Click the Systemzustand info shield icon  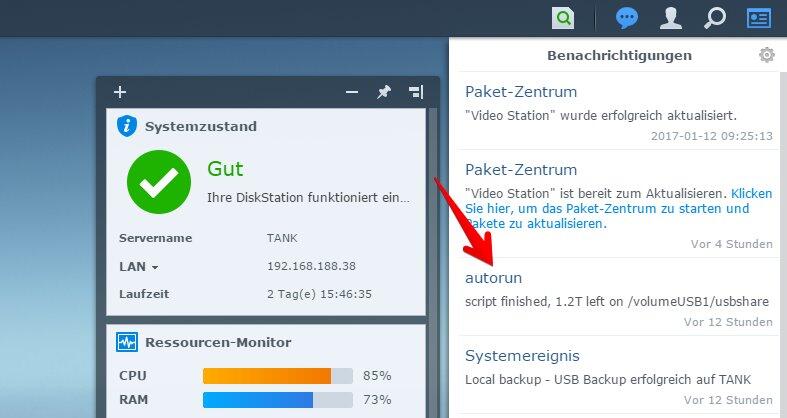(x=127, y=126)
